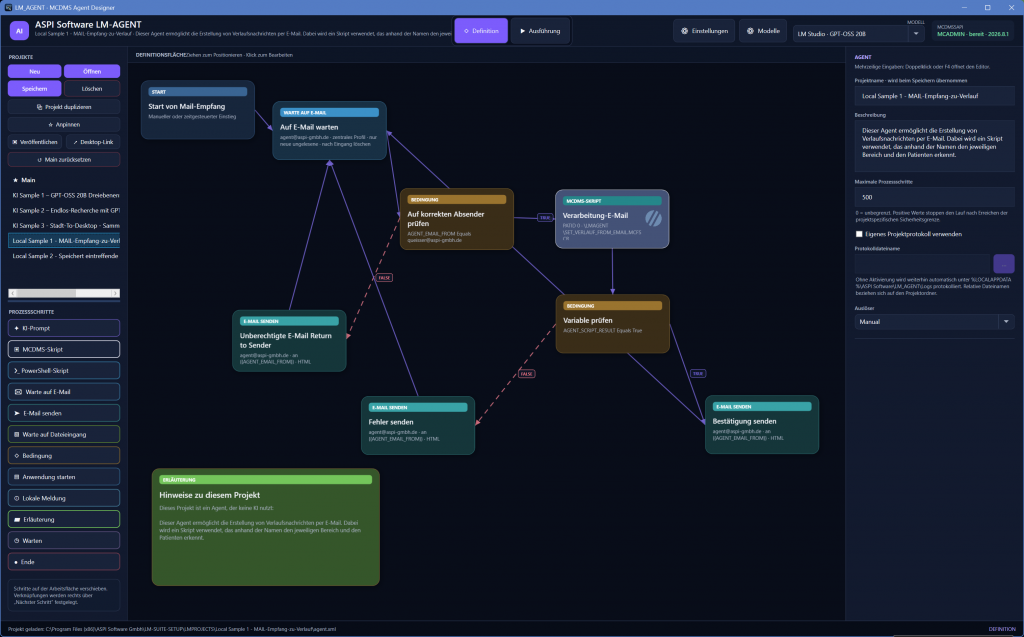
Task: Select Local Sample 2 Speichert eintreffende project
Action: coord(64,256)
